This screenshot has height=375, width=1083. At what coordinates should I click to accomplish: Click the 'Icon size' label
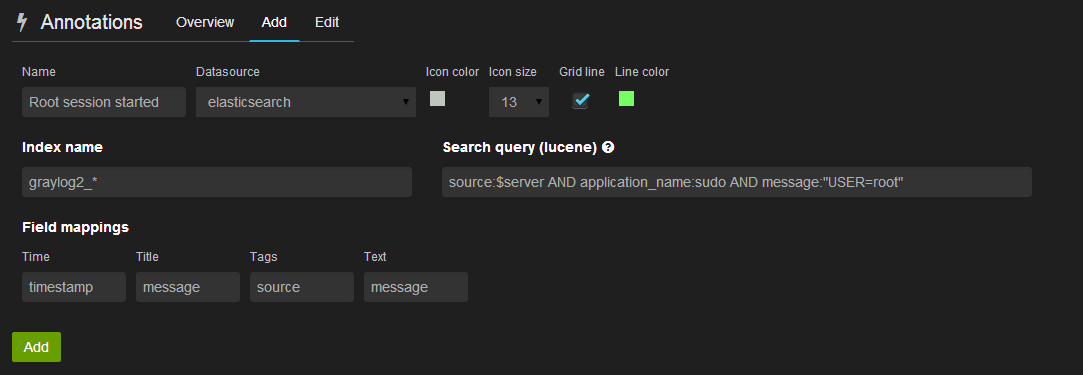(512, 72)
